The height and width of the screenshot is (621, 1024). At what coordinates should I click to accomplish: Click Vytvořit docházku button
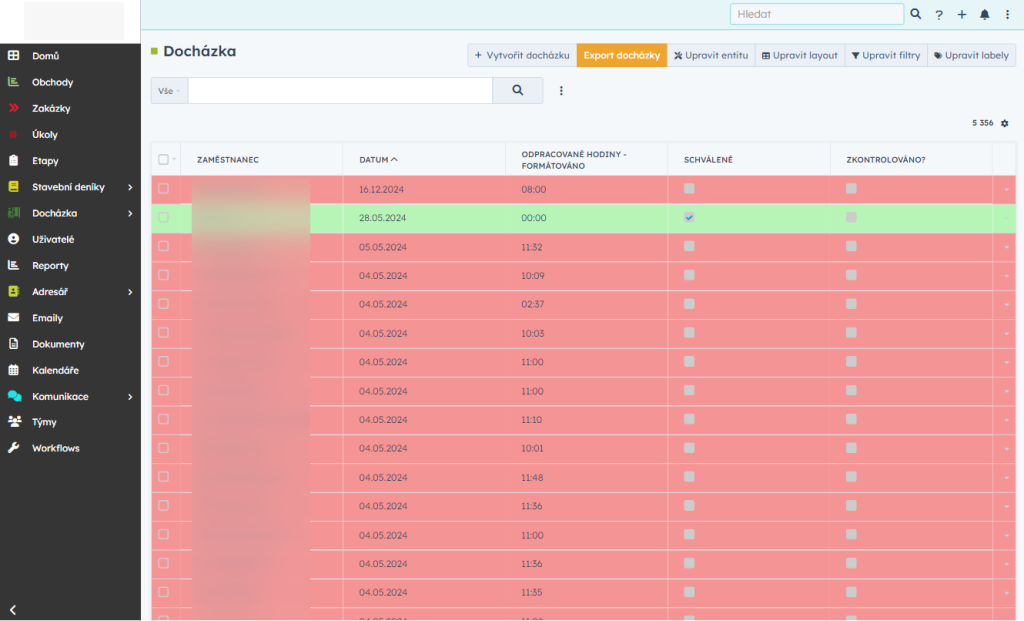click(521, 55)
